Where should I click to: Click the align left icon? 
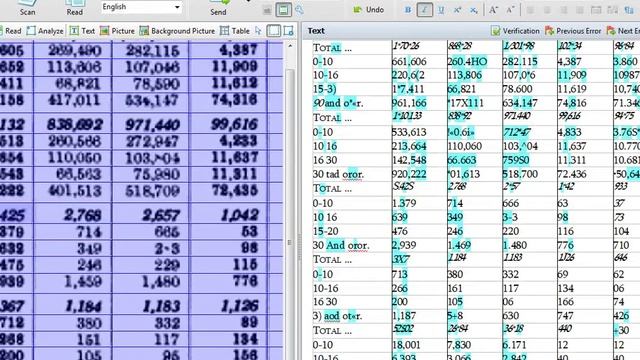pyautogui.click(x=530, y=10)
